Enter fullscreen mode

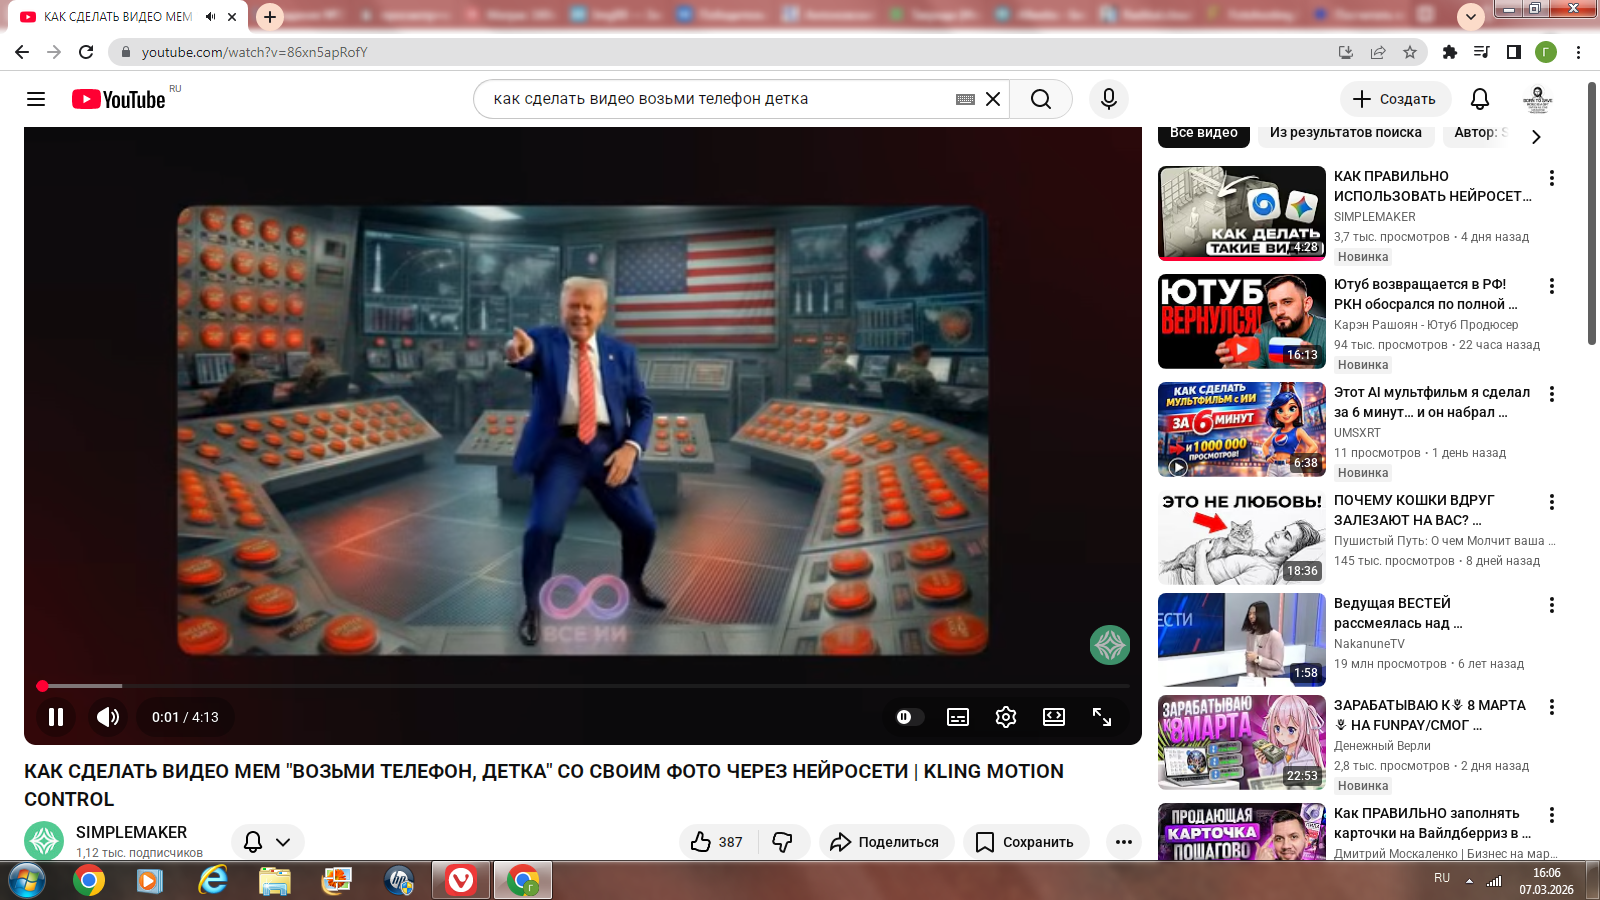[x=1102, y=717]
